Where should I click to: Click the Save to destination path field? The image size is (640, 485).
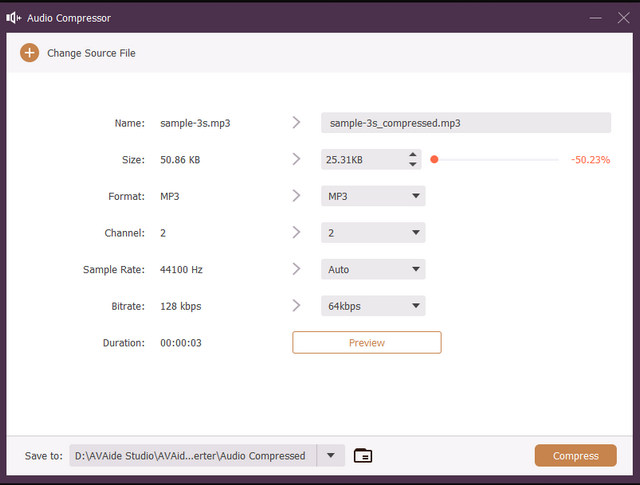coord(192,456)
